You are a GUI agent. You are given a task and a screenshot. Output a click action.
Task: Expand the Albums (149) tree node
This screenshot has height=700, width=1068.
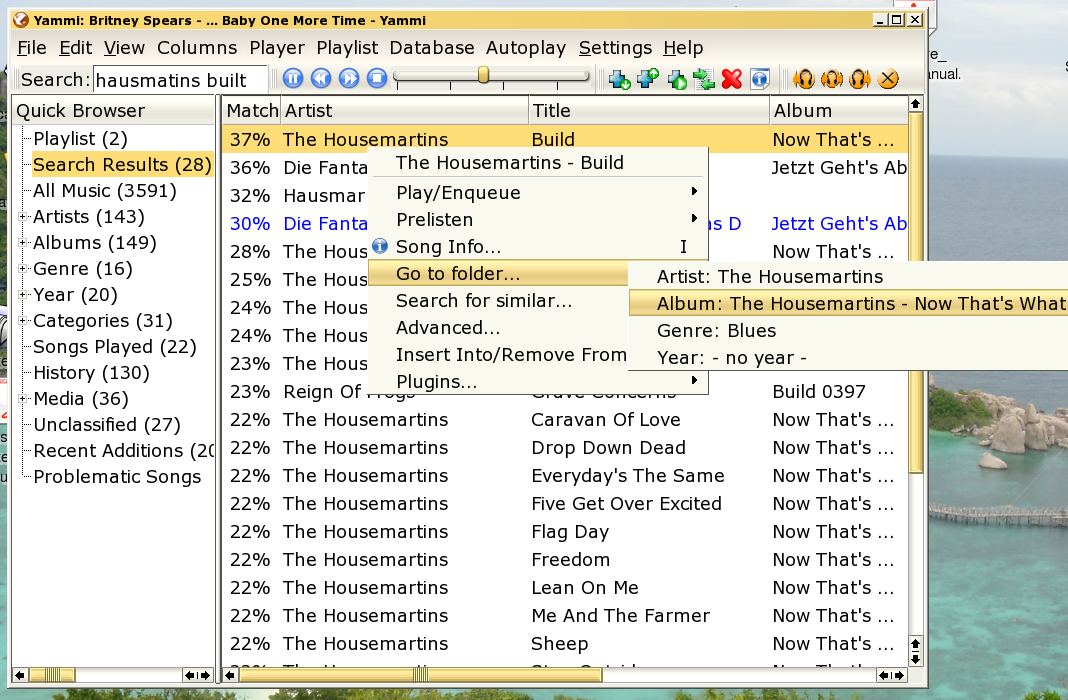(x=23, y=243)
